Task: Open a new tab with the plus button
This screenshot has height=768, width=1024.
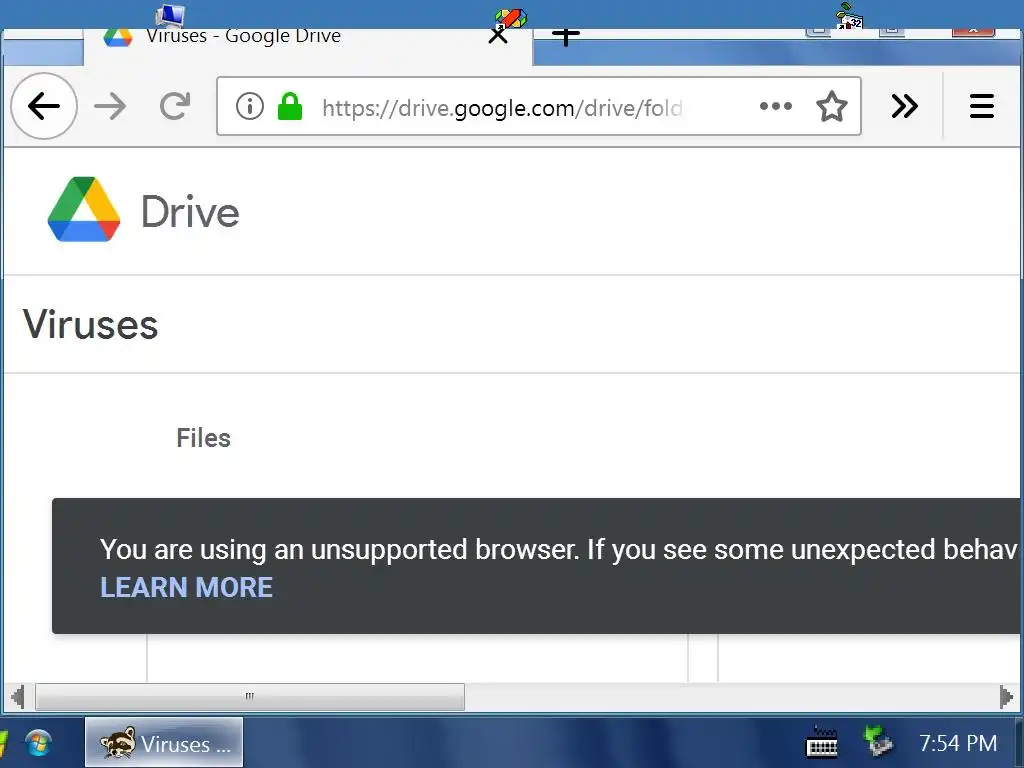Action: tap(566, 37)
